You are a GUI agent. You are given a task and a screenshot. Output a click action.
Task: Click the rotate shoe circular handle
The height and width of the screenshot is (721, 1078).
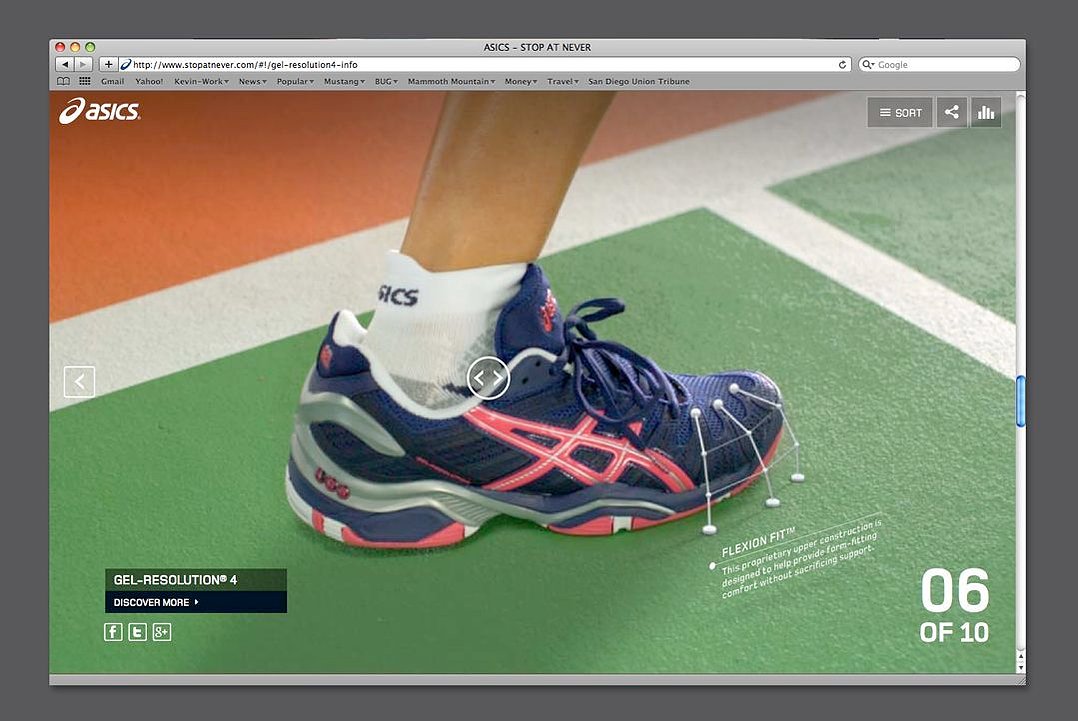point(488,377)
